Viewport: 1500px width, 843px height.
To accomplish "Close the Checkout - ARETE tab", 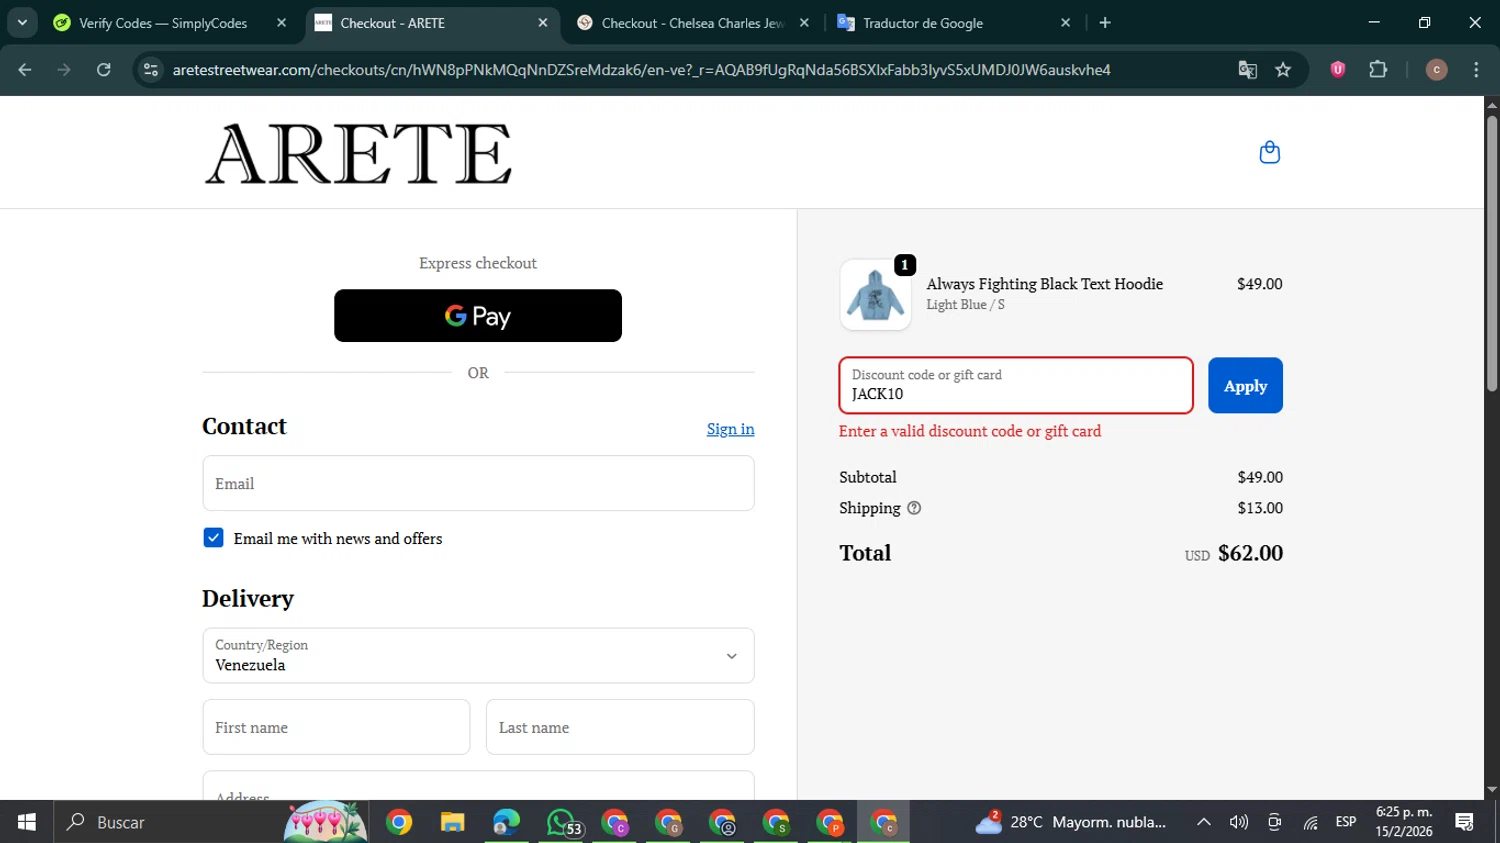I will [x=543, y=22].
